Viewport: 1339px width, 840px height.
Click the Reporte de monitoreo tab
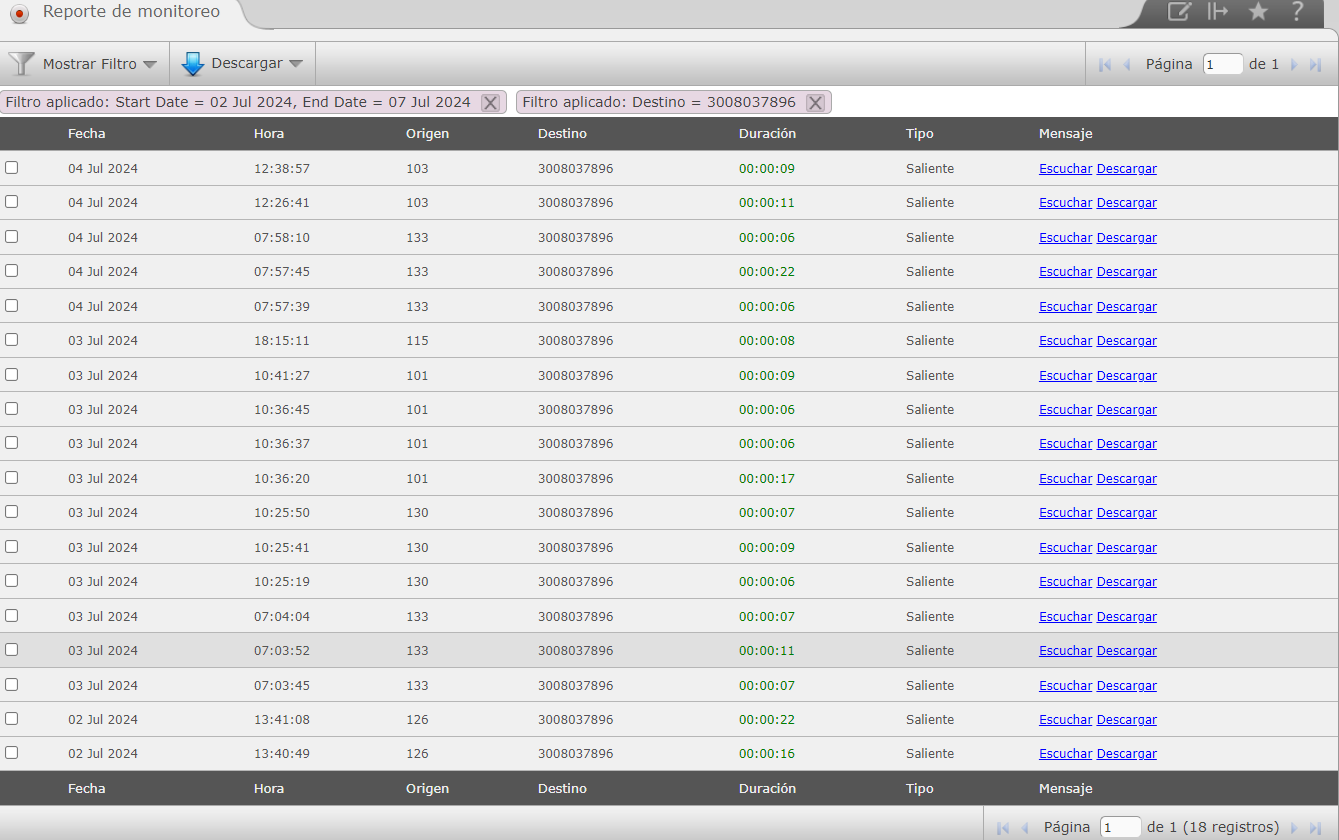coord(130,12)
